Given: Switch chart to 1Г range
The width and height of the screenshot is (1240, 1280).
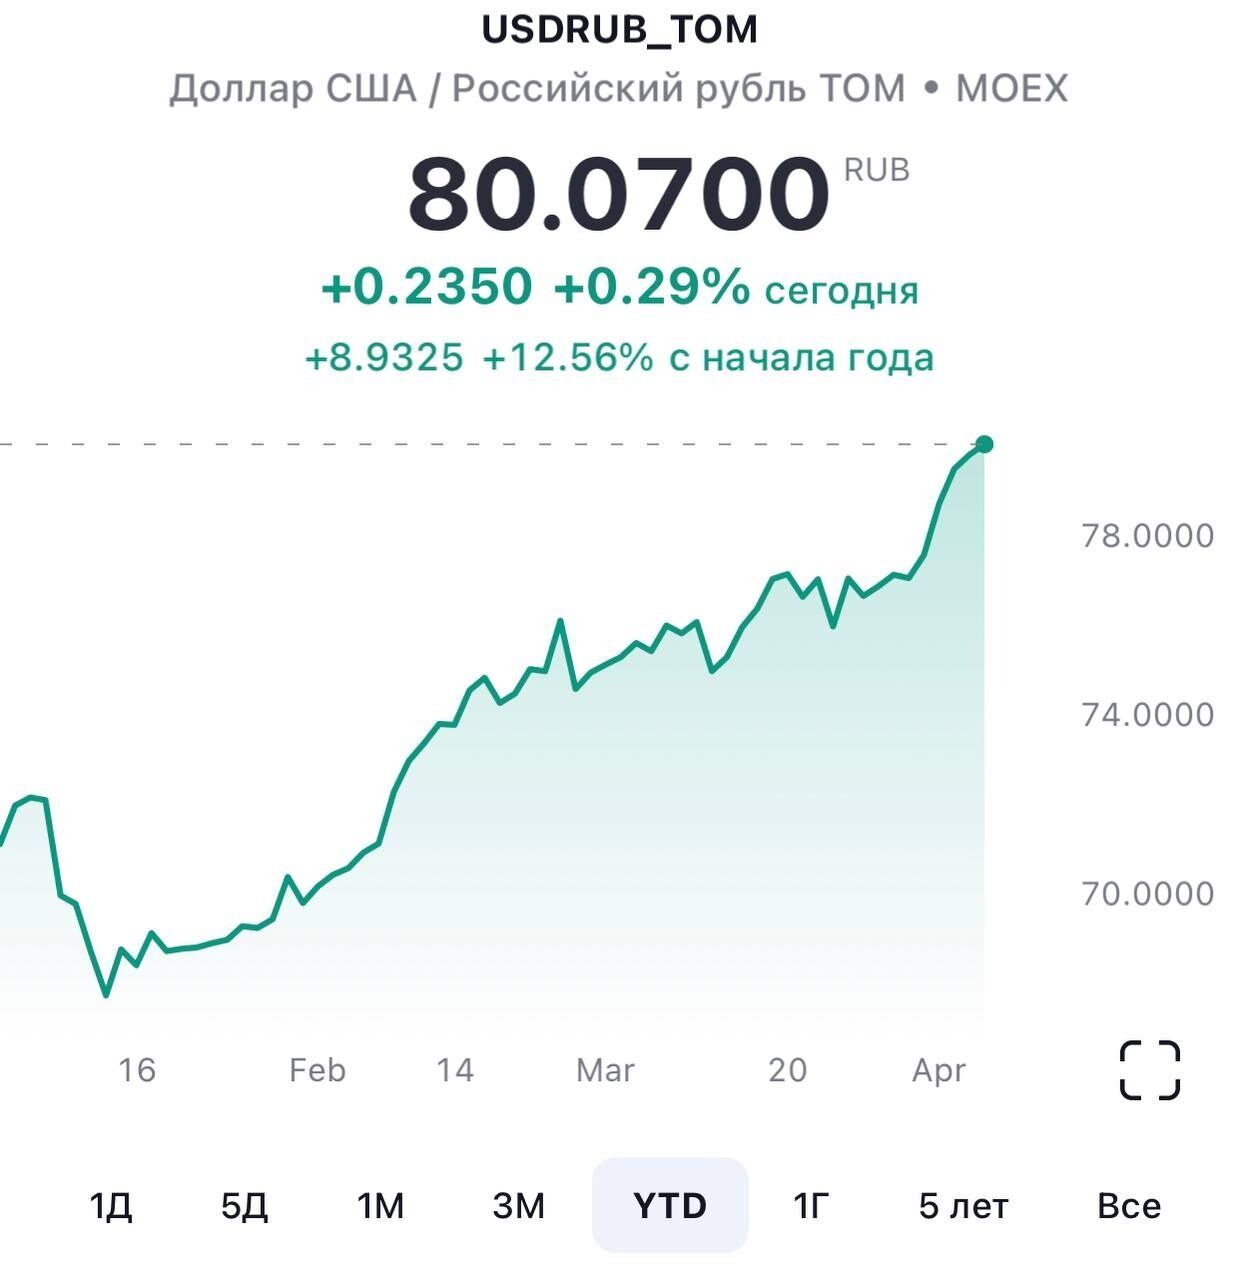Looking at the screenshot, I should tap(811, 1206).
